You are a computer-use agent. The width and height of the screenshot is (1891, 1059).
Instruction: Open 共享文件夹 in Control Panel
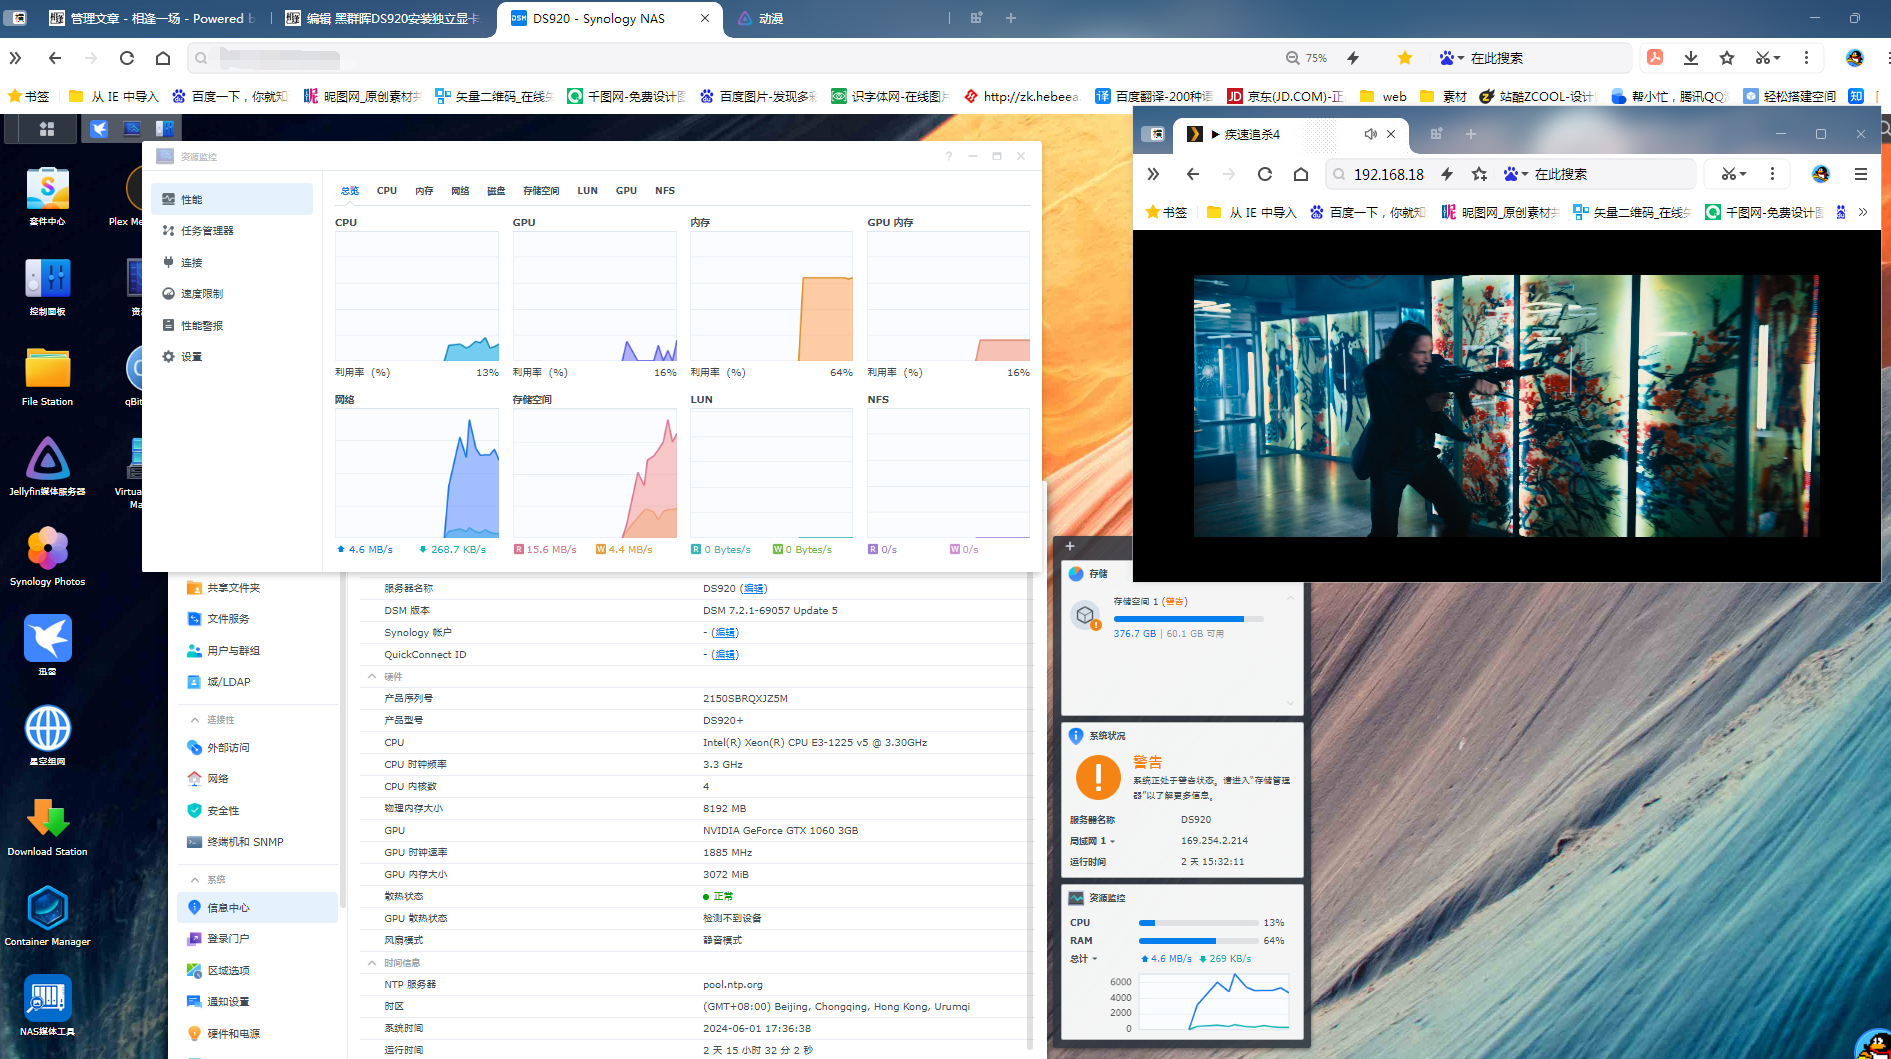click(258, 588)
